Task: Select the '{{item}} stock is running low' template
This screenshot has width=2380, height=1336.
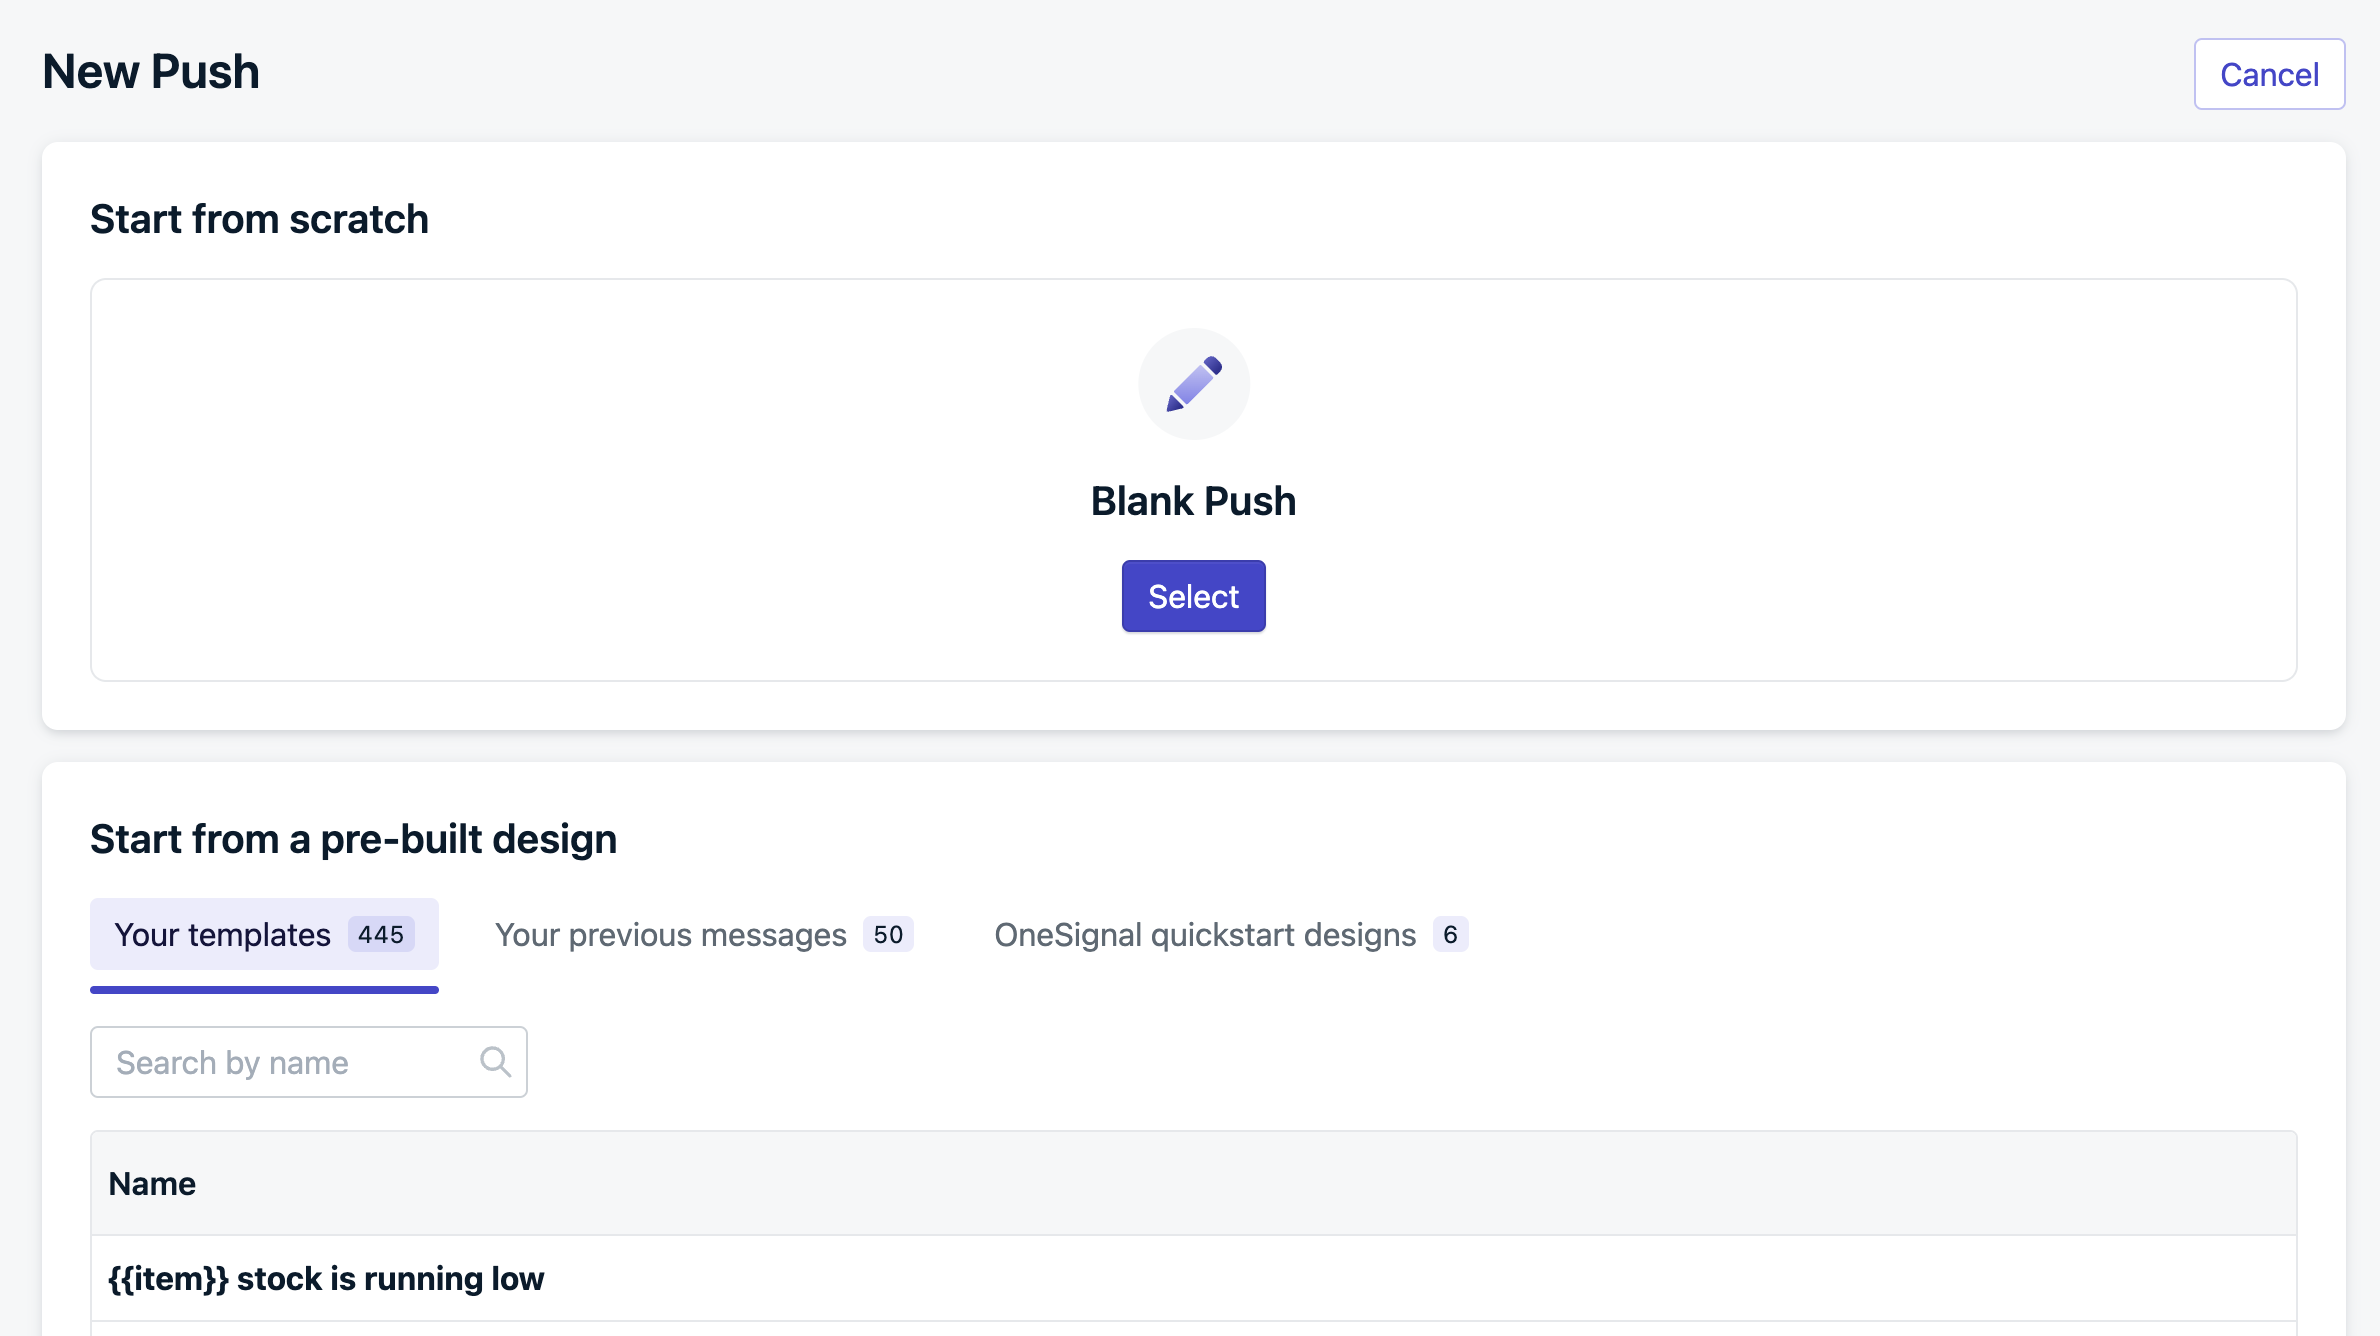Action: pos(1193,1279)
